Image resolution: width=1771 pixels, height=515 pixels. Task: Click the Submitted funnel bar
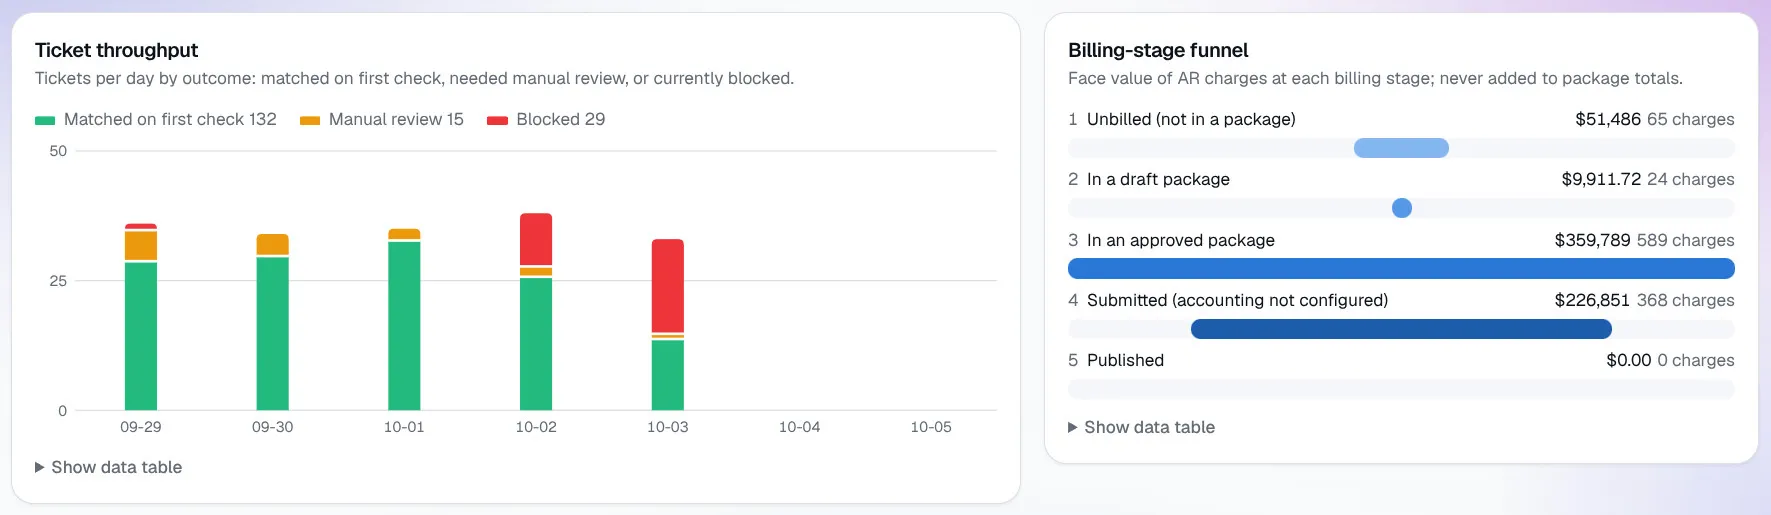(x=1401, y=329)
